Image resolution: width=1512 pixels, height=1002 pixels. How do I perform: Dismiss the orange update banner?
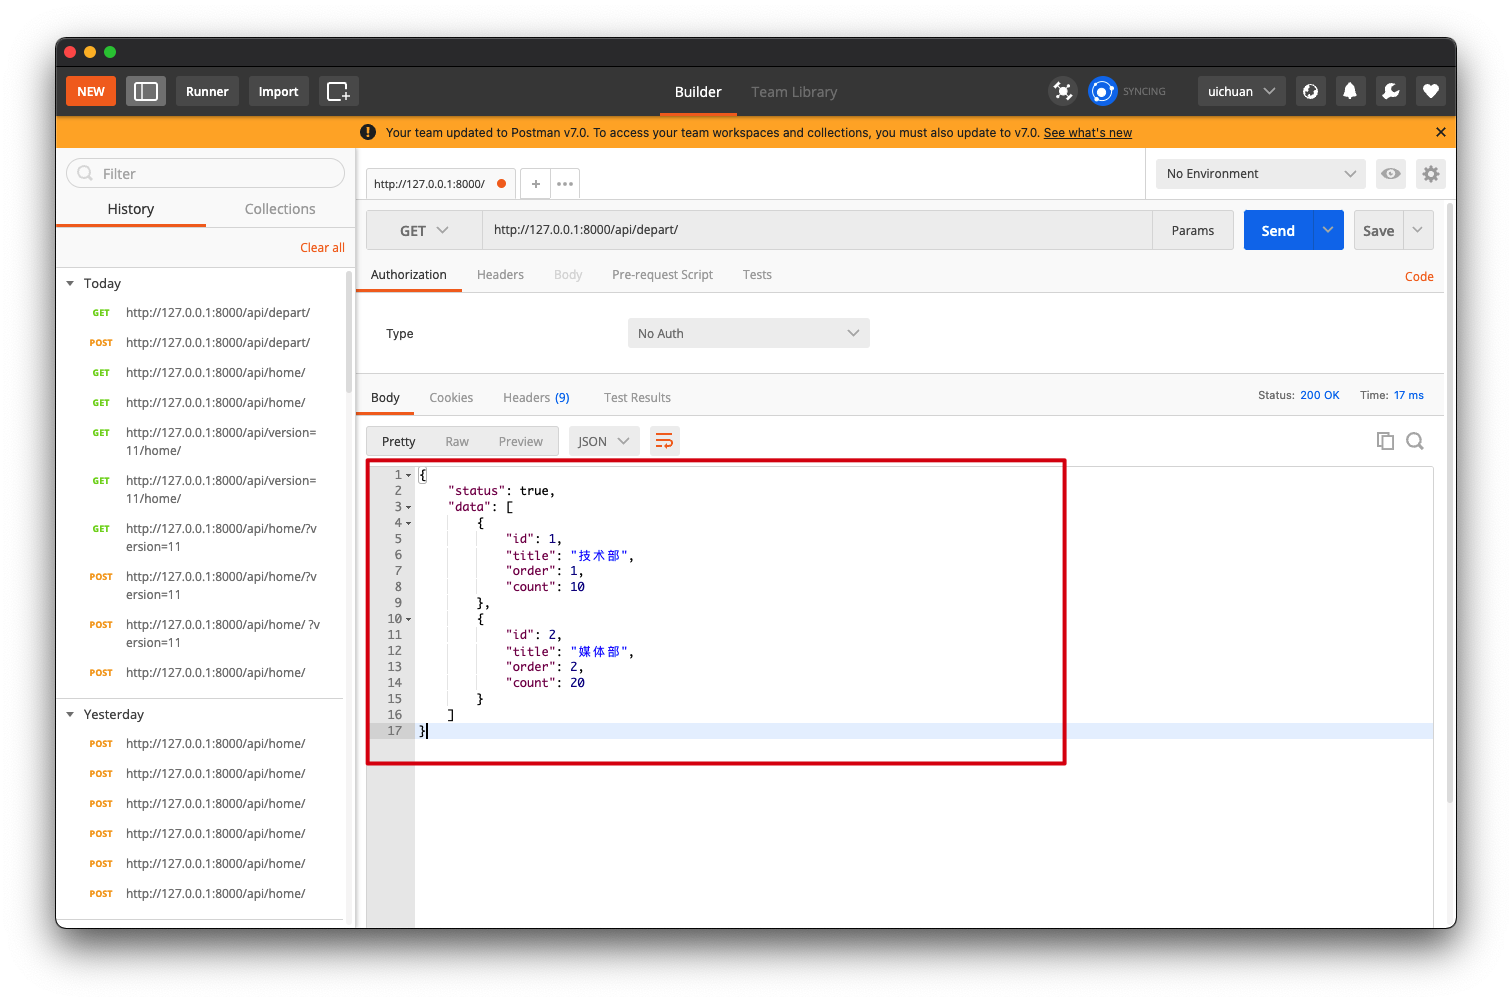(1440, 132)
